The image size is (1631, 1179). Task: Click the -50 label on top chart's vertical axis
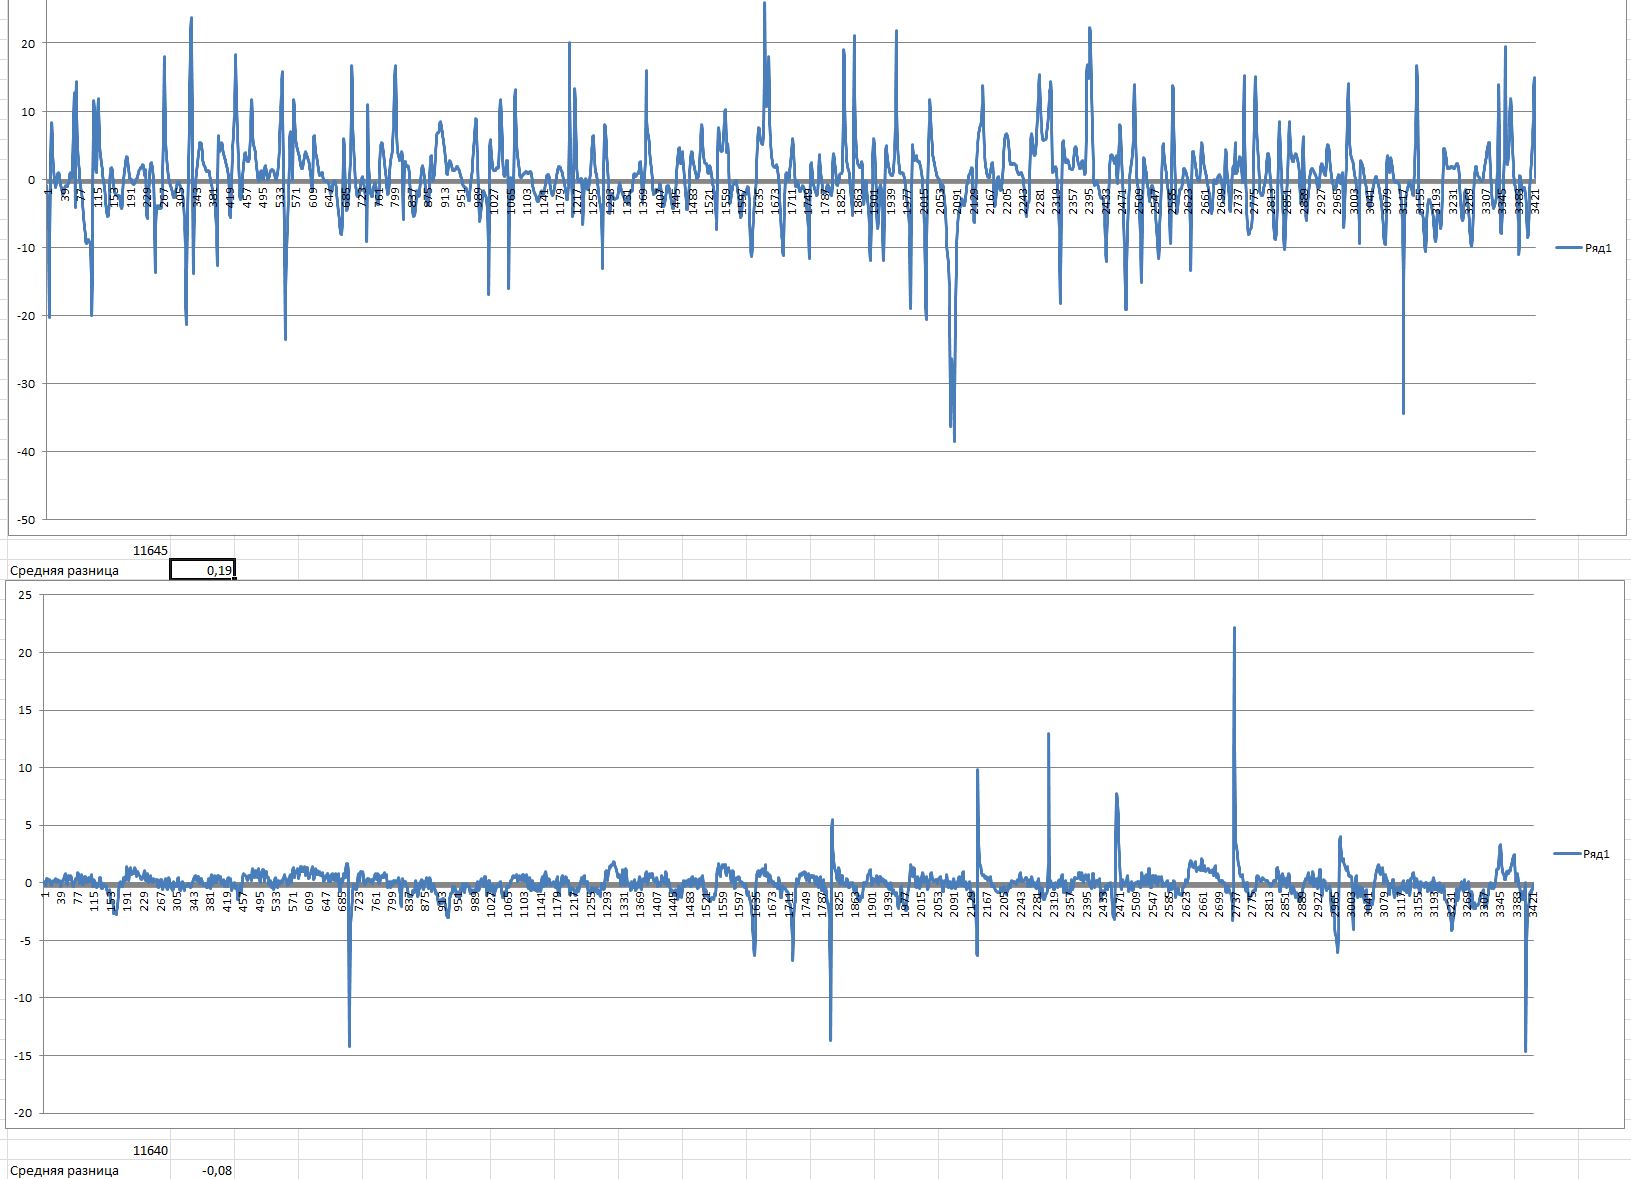pos(26,520)
